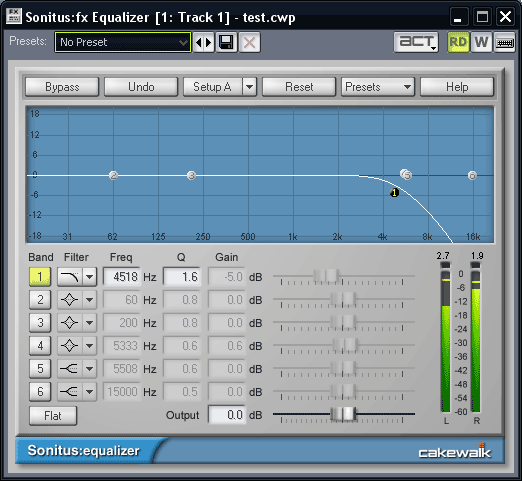This screenshot has height=481, width=522.
Task: Select band 5 shelving filter icon
Action: coord(70,369)
